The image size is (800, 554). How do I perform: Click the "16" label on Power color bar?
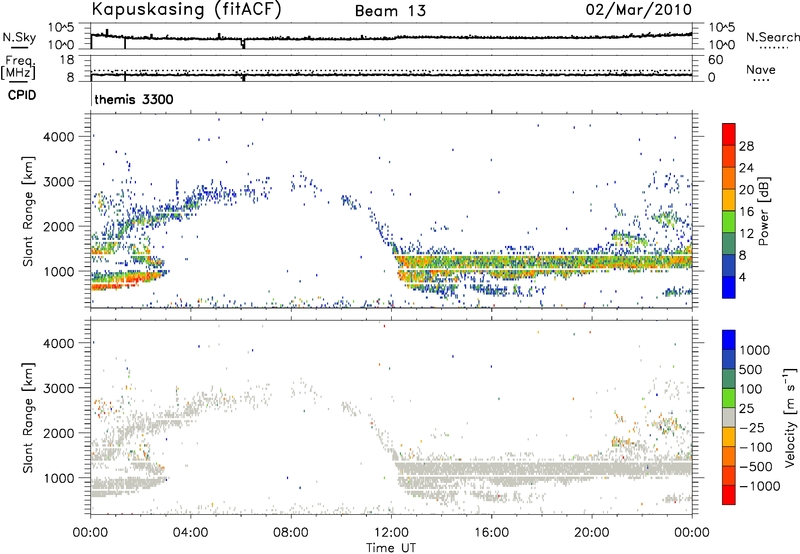click(x=746, y=212)
